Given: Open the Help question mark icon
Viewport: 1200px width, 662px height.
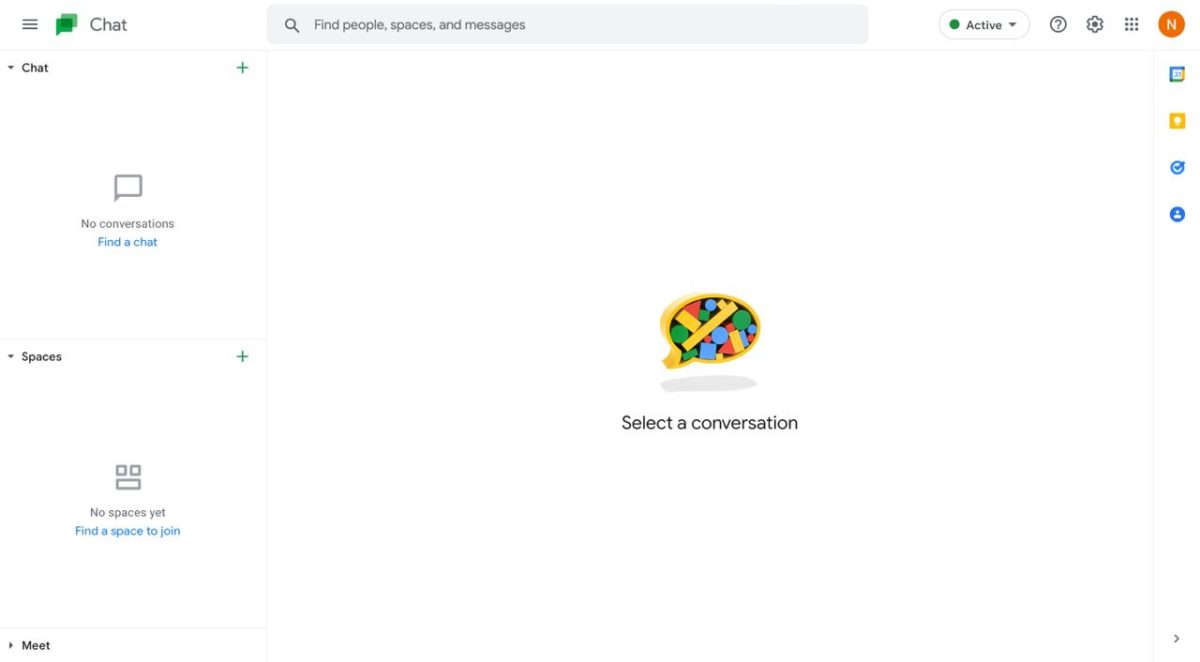Looking at the screenshot, I should point(1058,25).
